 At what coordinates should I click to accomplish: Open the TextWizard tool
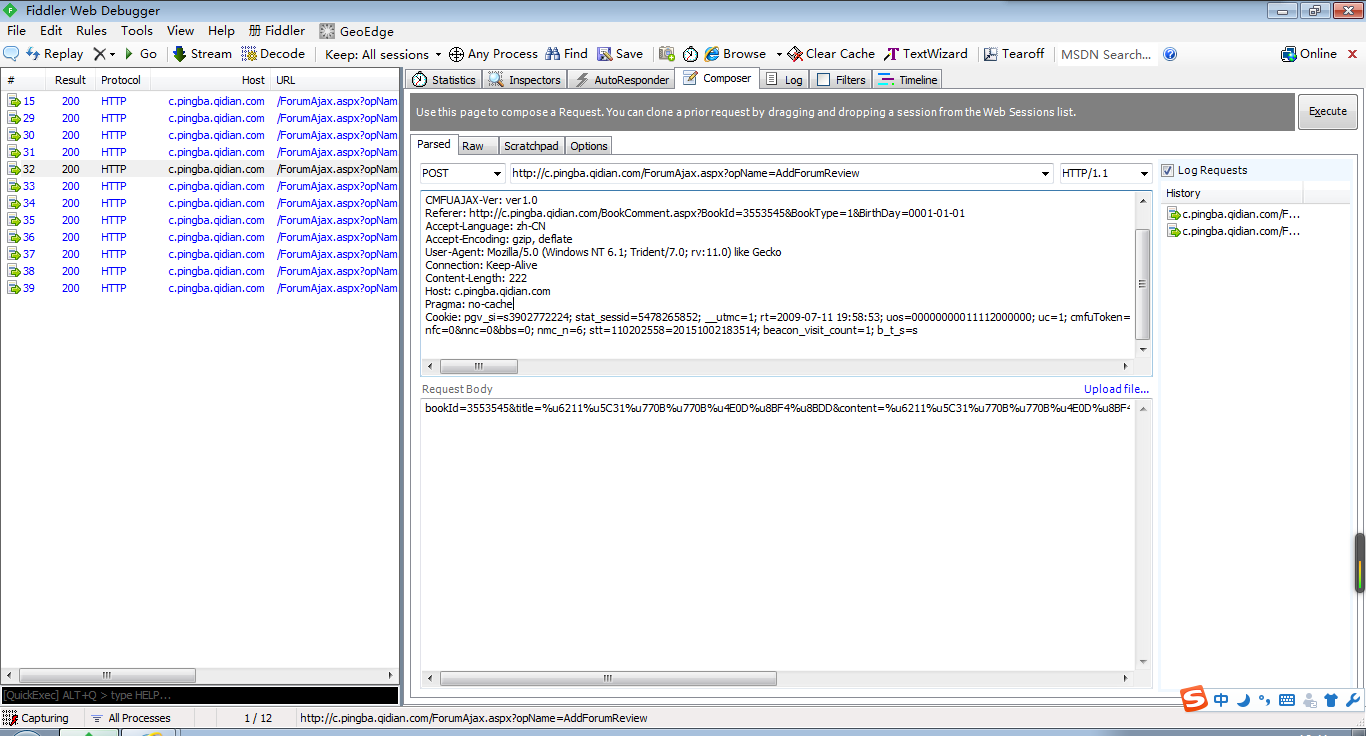(926, 54)
